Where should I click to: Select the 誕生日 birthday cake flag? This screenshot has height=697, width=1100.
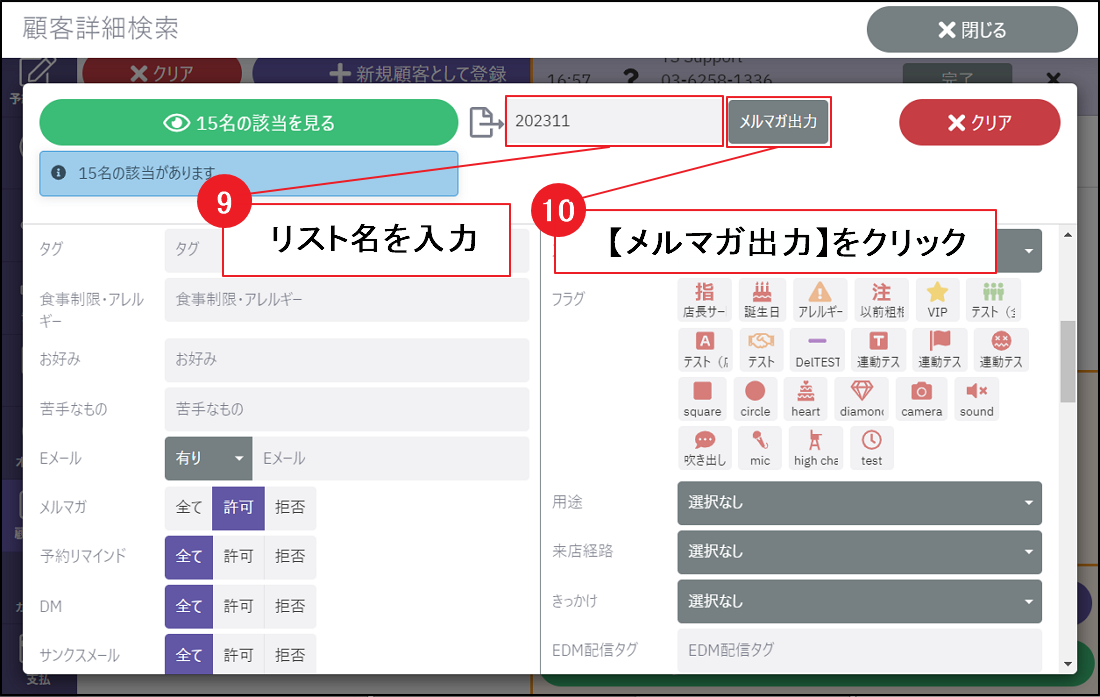tap(763, 299)
